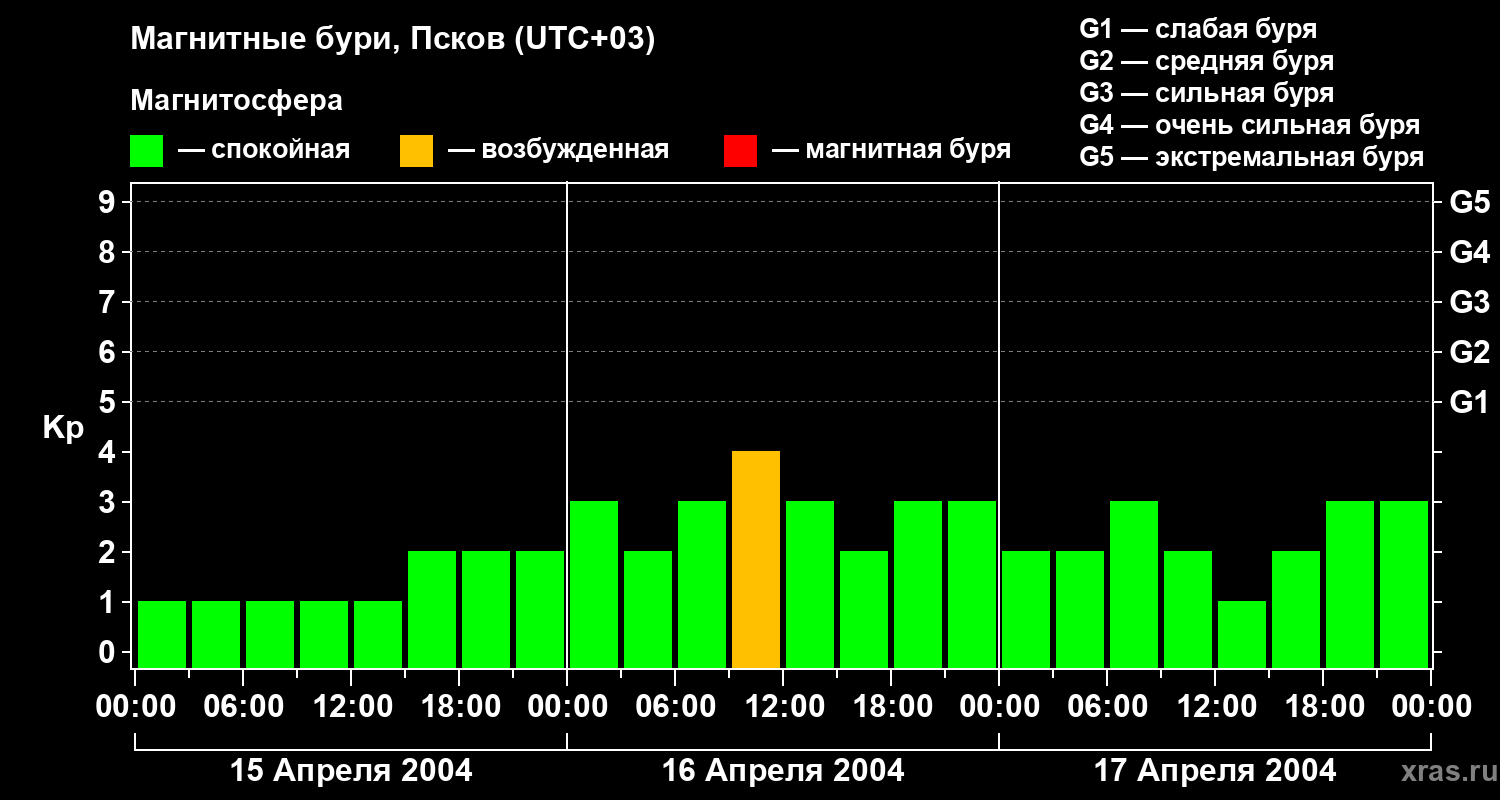Click the G5 tick label beside the chart
1500x800 pixels.
click(x=1470, y=202)
